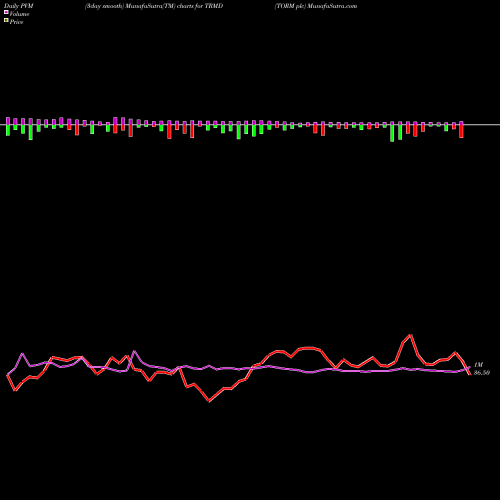Click the '86.50' price value label
Viewport: 500px width, 500px height.
482,373
